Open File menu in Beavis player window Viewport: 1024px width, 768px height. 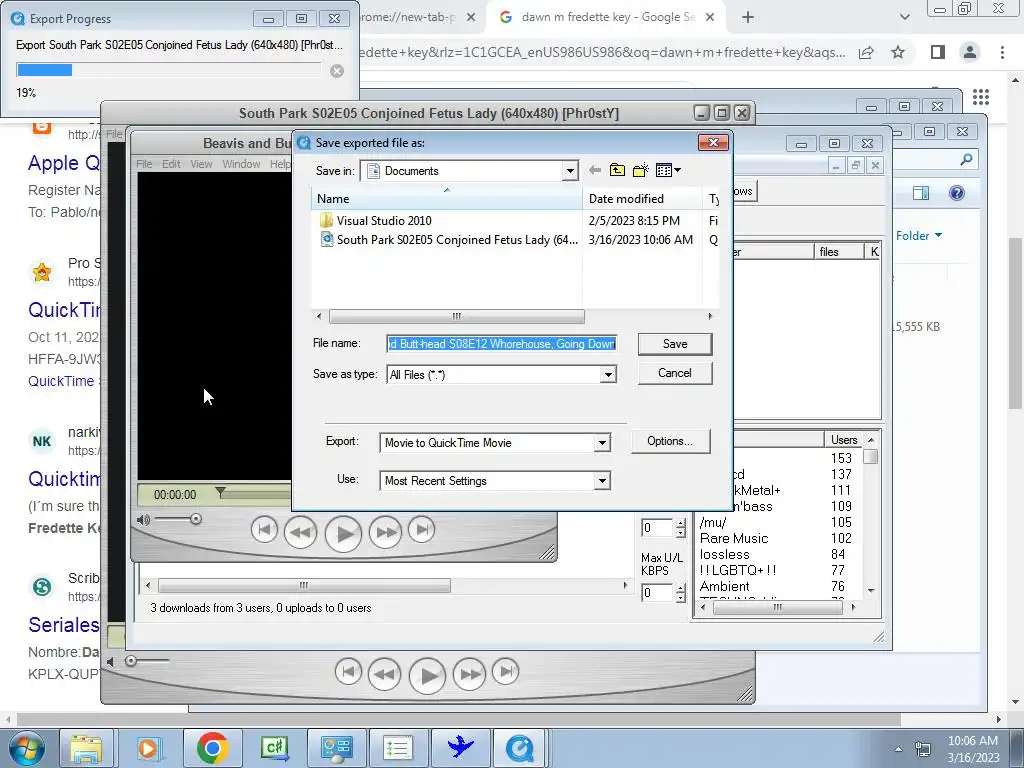click(x=144, y=164)
